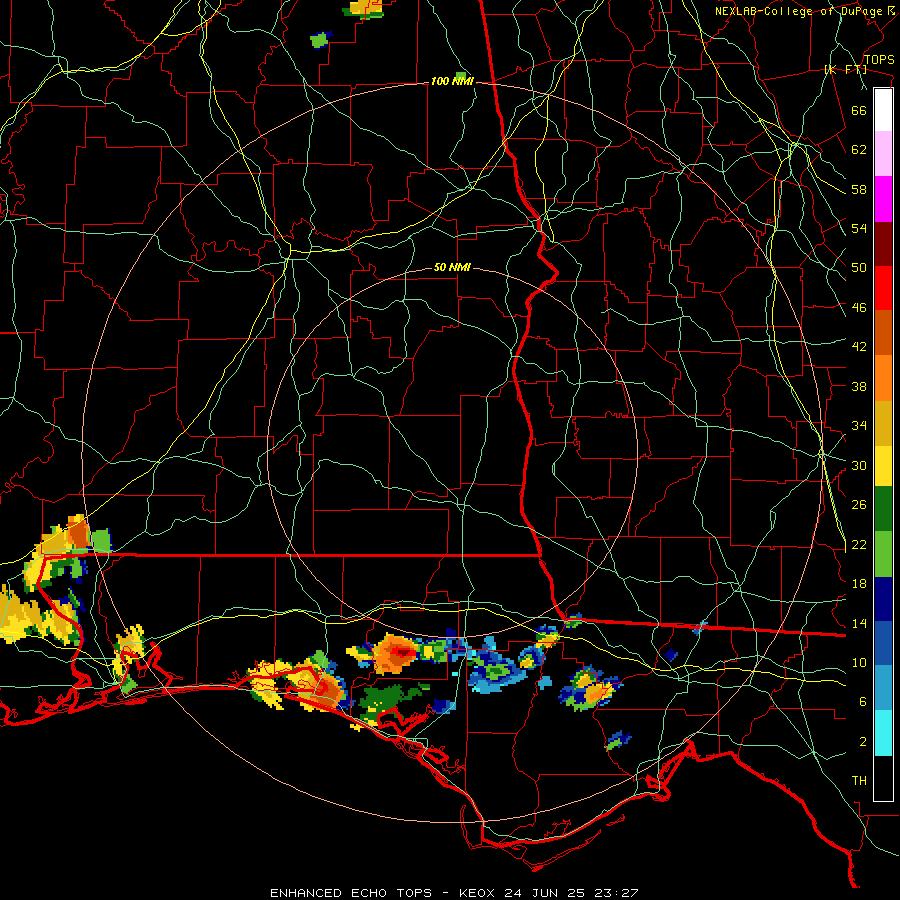Image resolution: width=900 pixels, height=900 pixels.
Task: Select the burnt orange legend swatch
Action: click(x=883, y=332)
